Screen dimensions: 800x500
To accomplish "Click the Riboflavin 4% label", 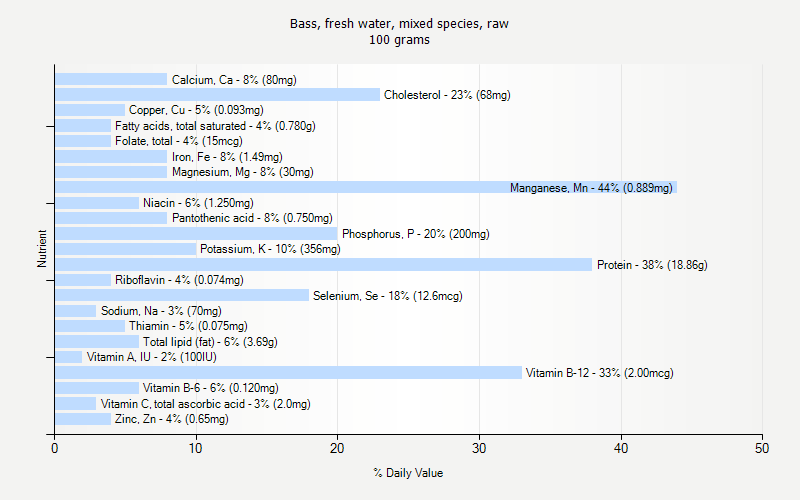I will [179, 280].
